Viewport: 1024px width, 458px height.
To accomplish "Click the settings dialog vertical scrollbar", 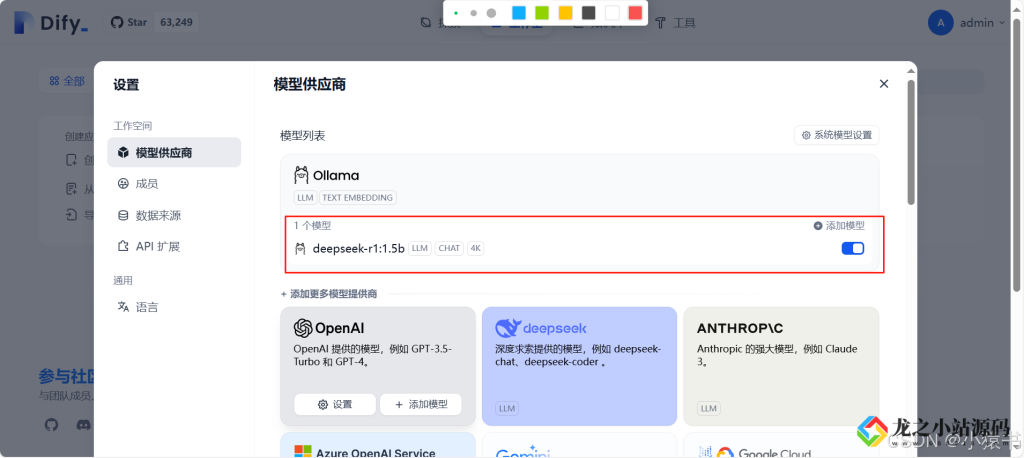I will [x=911, y=142].
